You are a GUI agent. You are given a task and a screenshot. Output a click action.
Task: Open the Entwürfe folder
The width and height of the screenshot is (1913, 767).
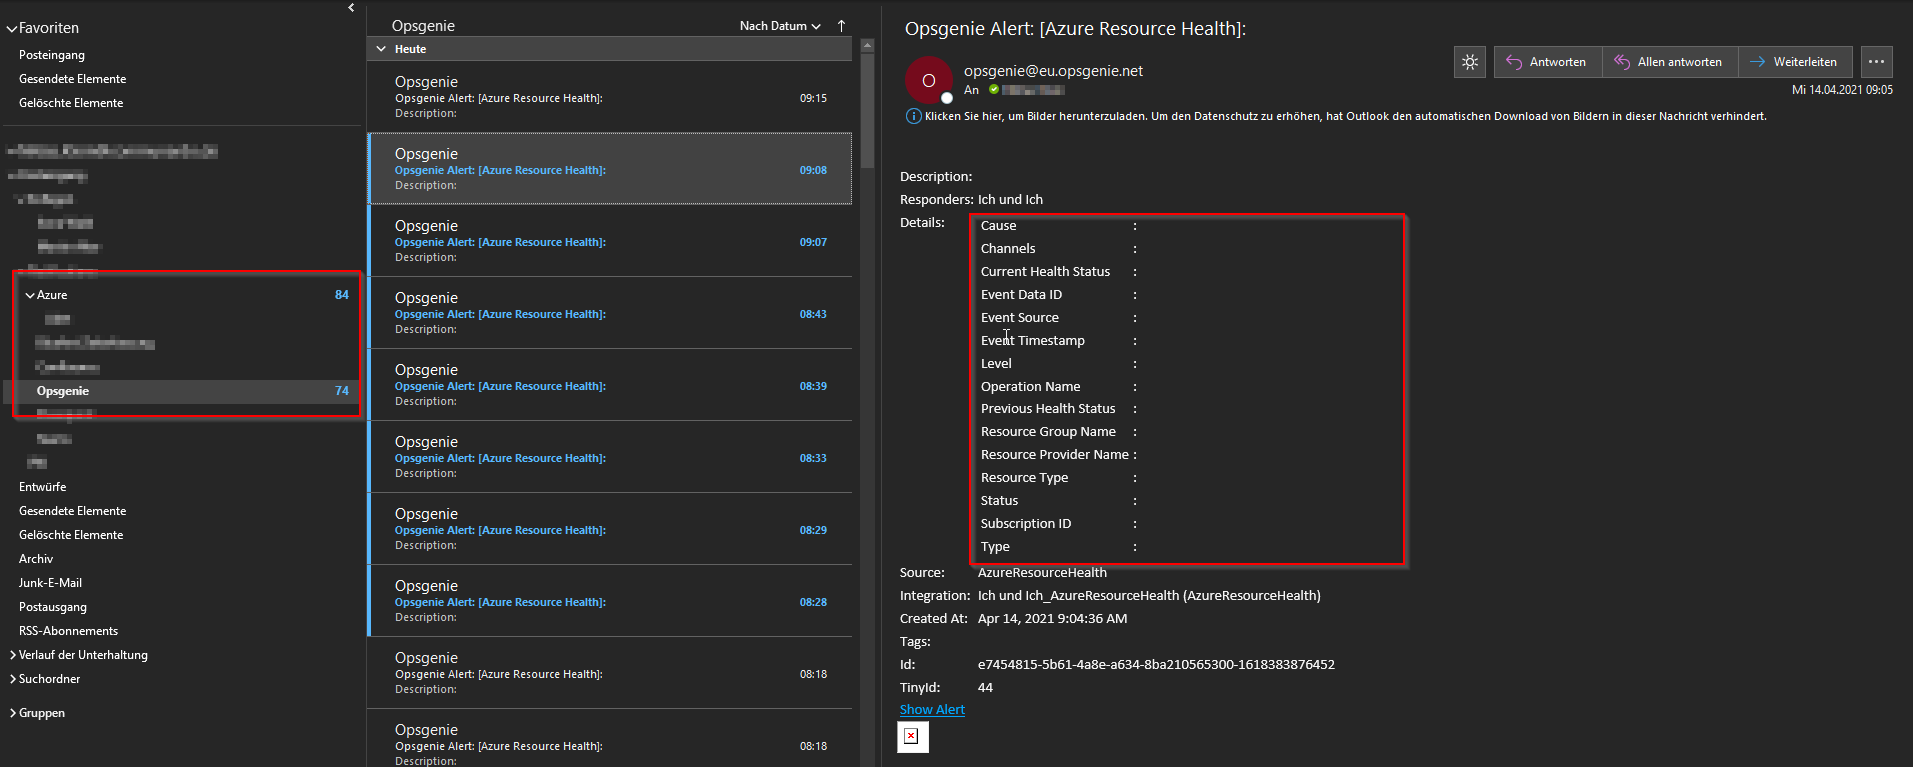43,487
